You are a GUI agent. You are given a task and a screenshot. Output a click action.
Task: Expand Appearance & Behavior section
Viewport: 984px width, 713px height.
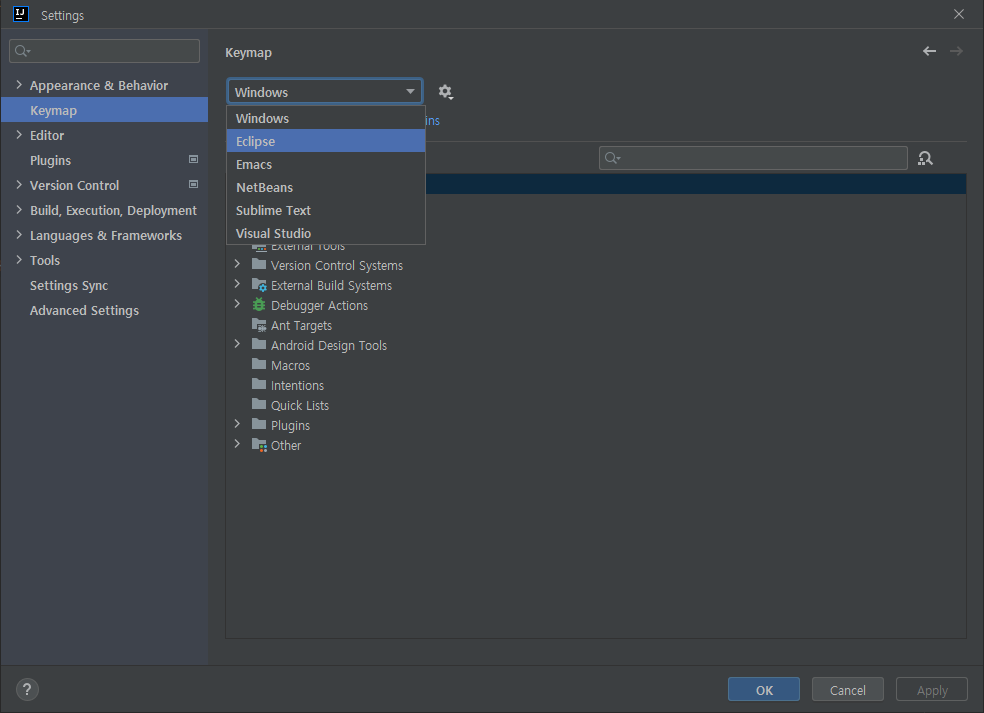tap(19, 85)
